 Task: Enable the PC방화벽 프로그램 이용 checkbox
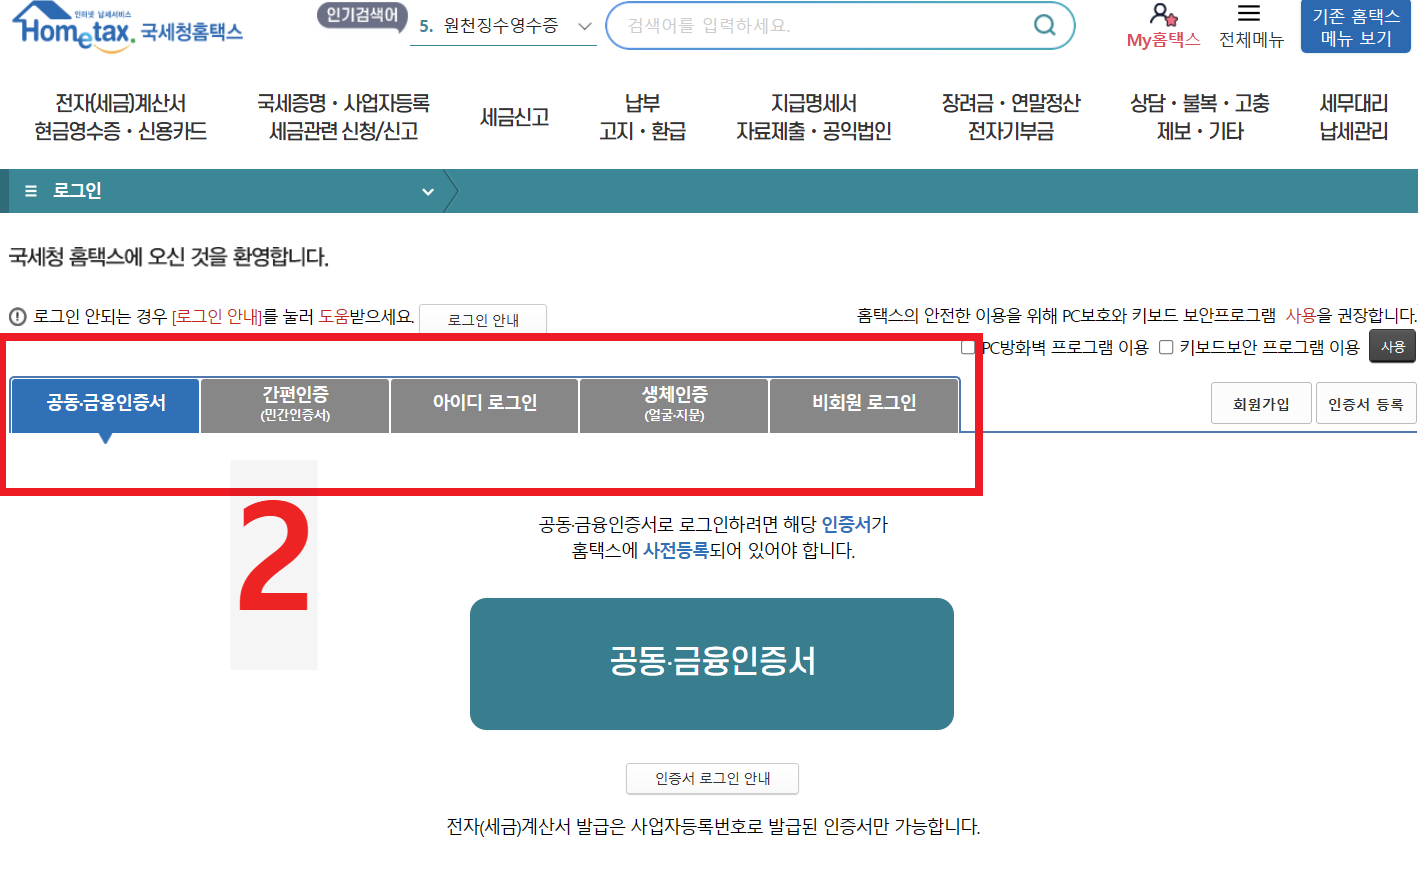pos(968,347)
